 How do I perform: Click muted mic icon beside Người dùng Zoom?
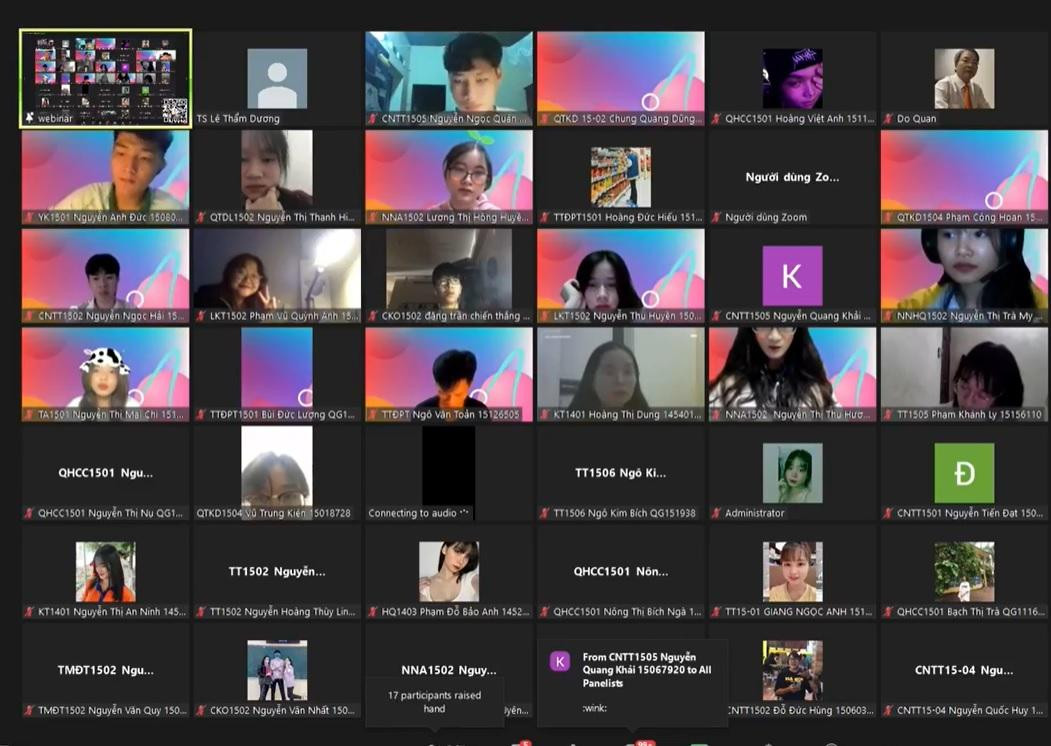715,217
